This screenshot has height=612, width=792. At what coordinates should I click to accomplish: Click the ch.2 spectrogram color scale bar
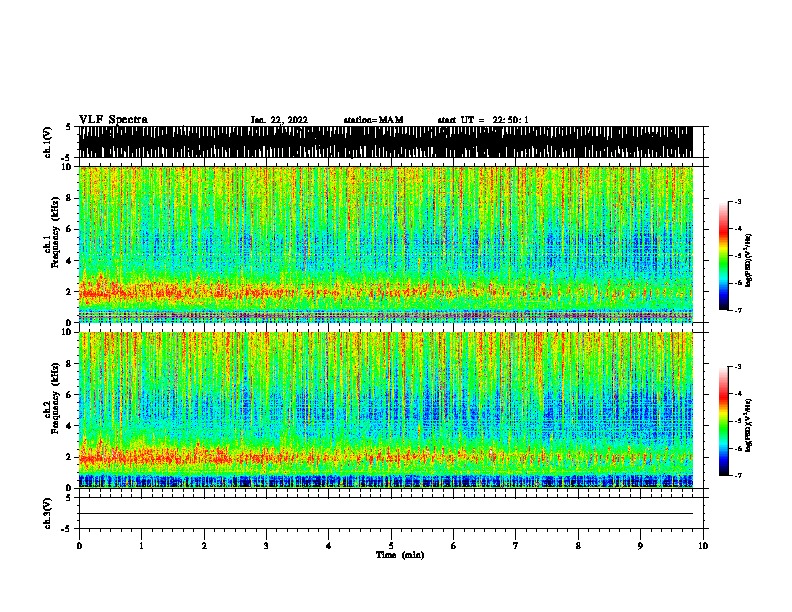[x=724, y=421]
